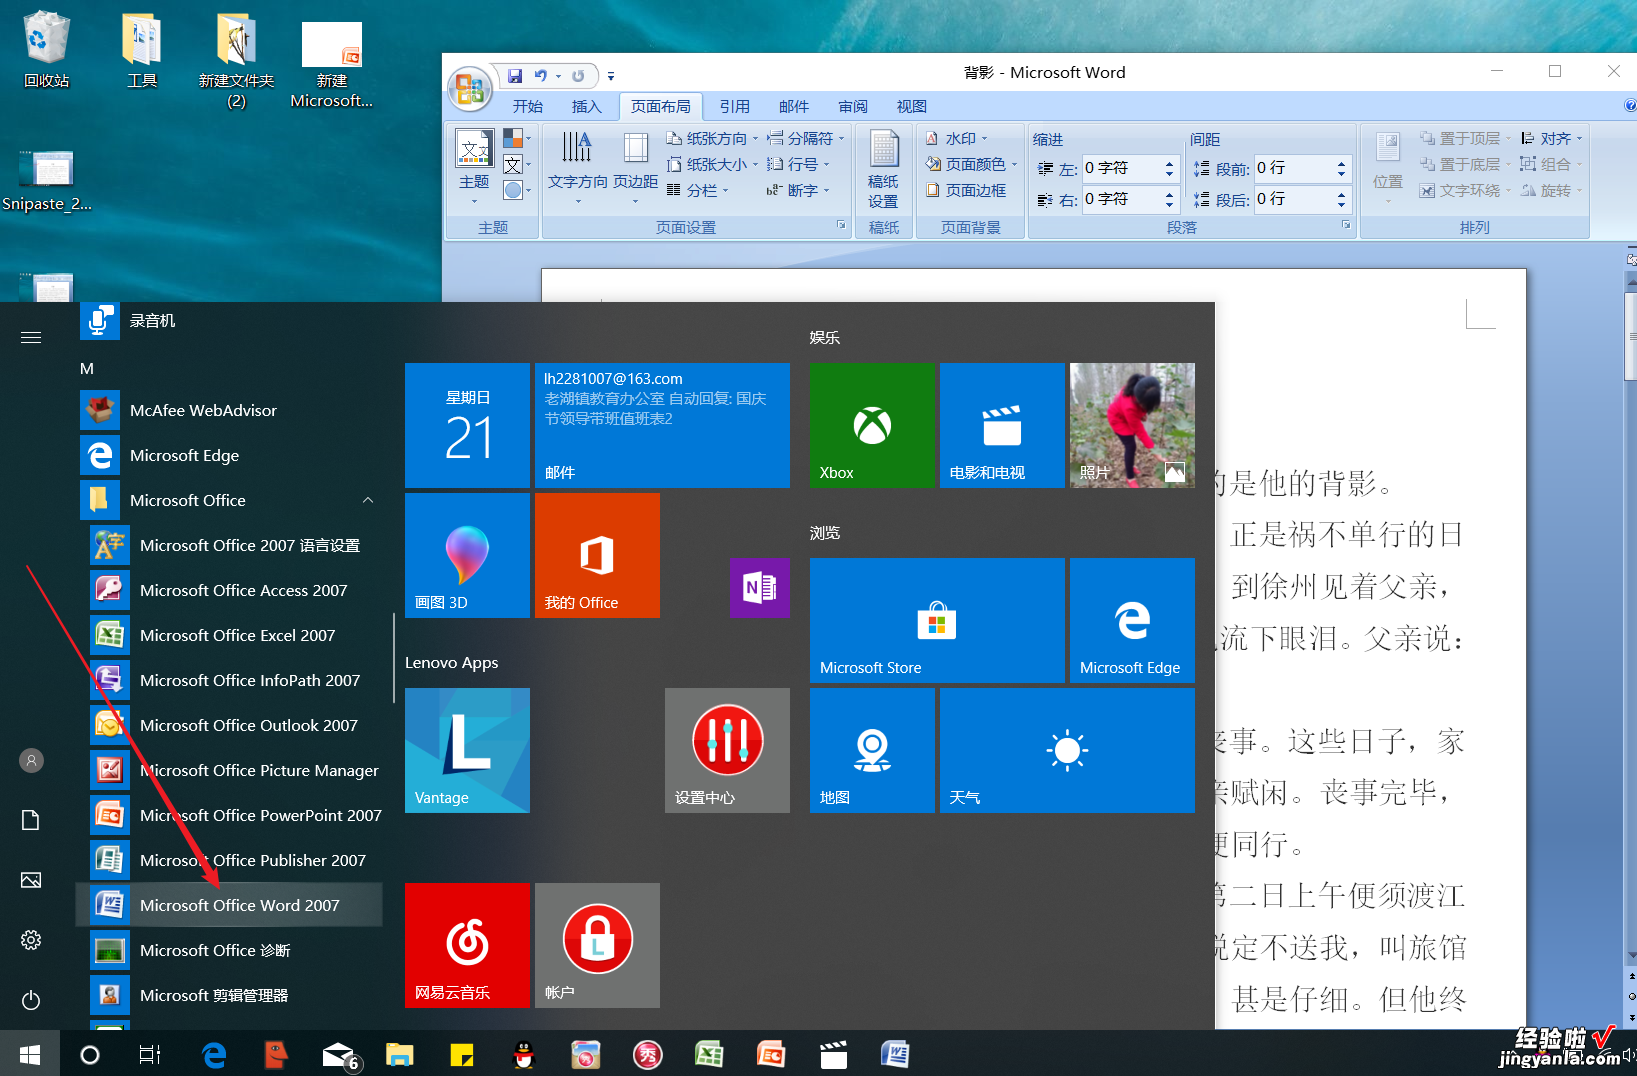Open Start menu power options

pyautogui.click(x=31, y=1000)
